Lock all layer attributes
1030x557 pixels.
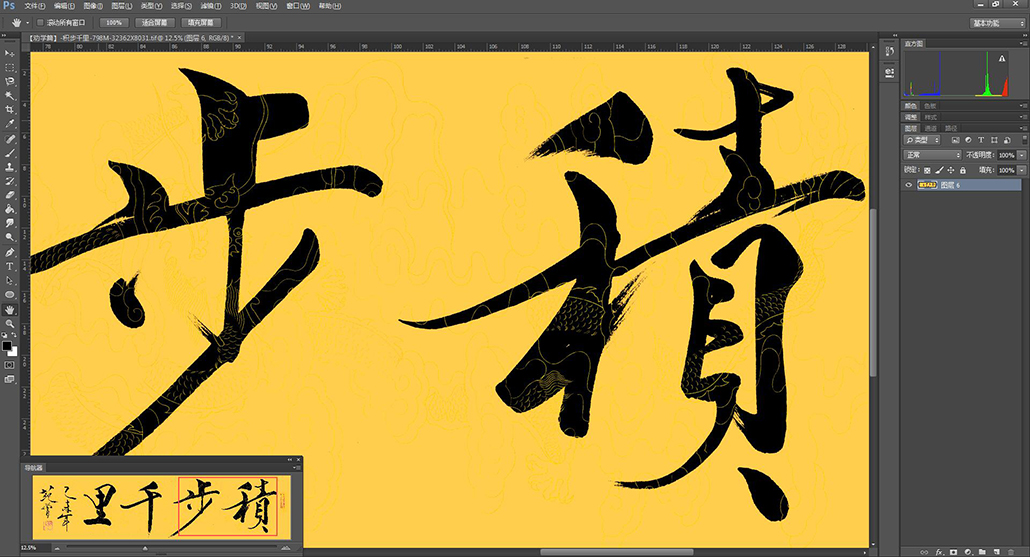(962, 170)
